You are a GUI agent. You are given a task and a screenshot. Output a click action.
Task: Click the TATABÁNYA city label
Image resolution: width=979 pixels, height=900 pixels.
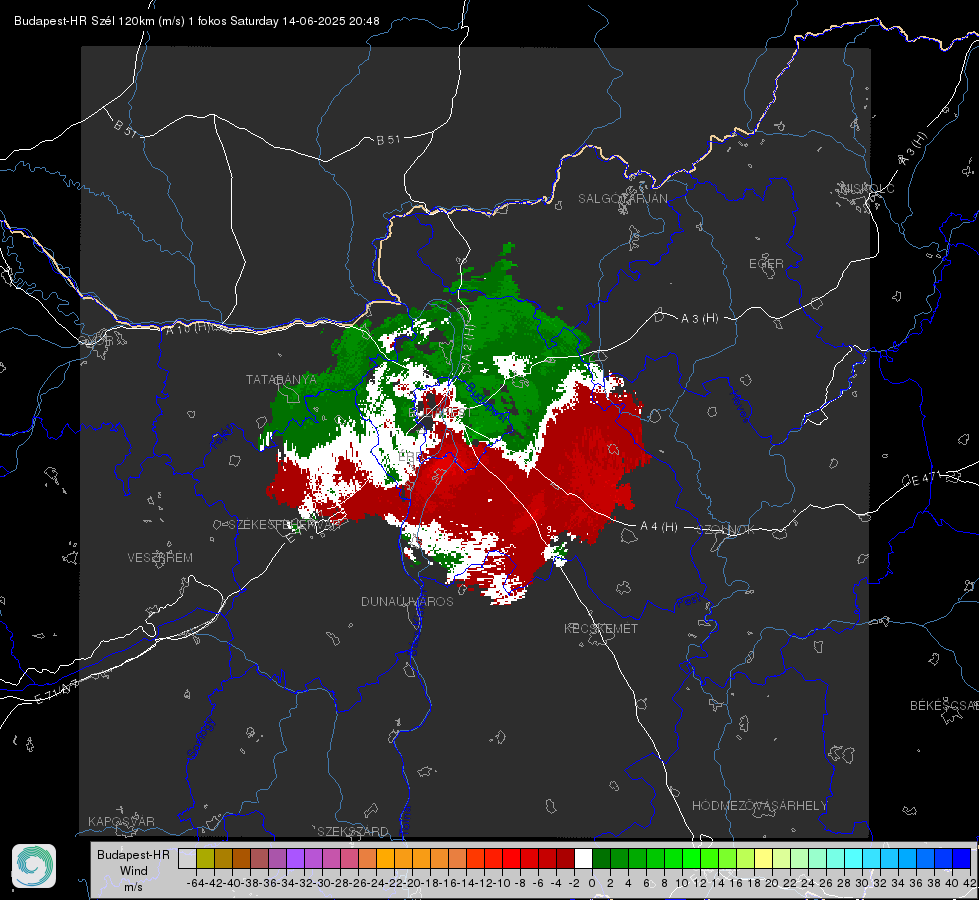click(x=281, y=379)
